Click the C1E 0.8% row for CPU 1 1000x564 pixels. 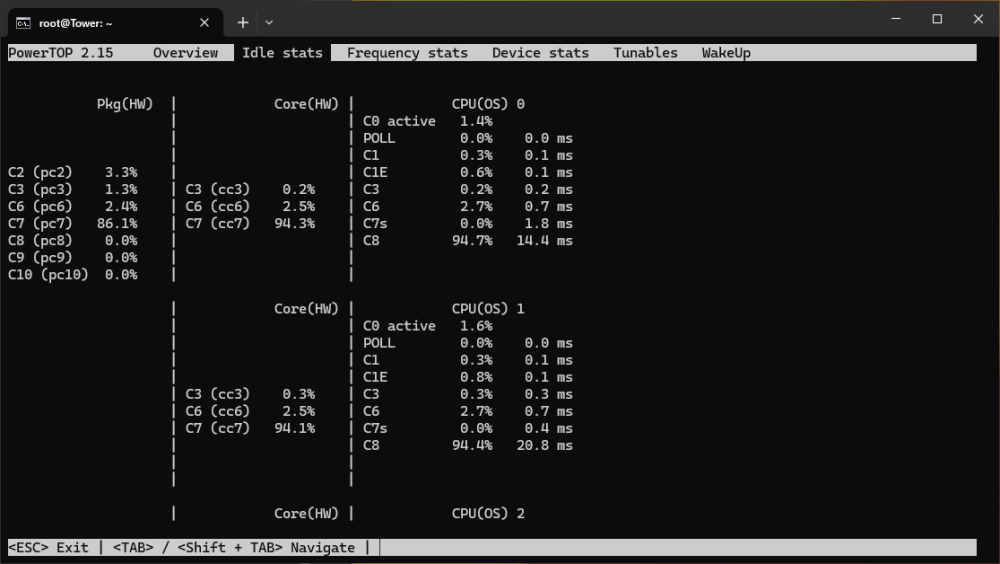click(467, 377)
